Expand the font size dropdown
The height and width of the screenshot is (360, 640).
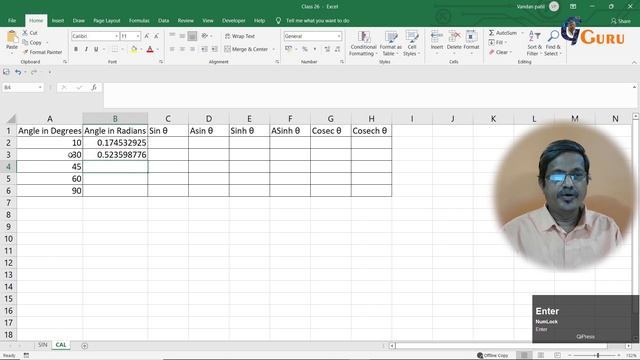138,36
